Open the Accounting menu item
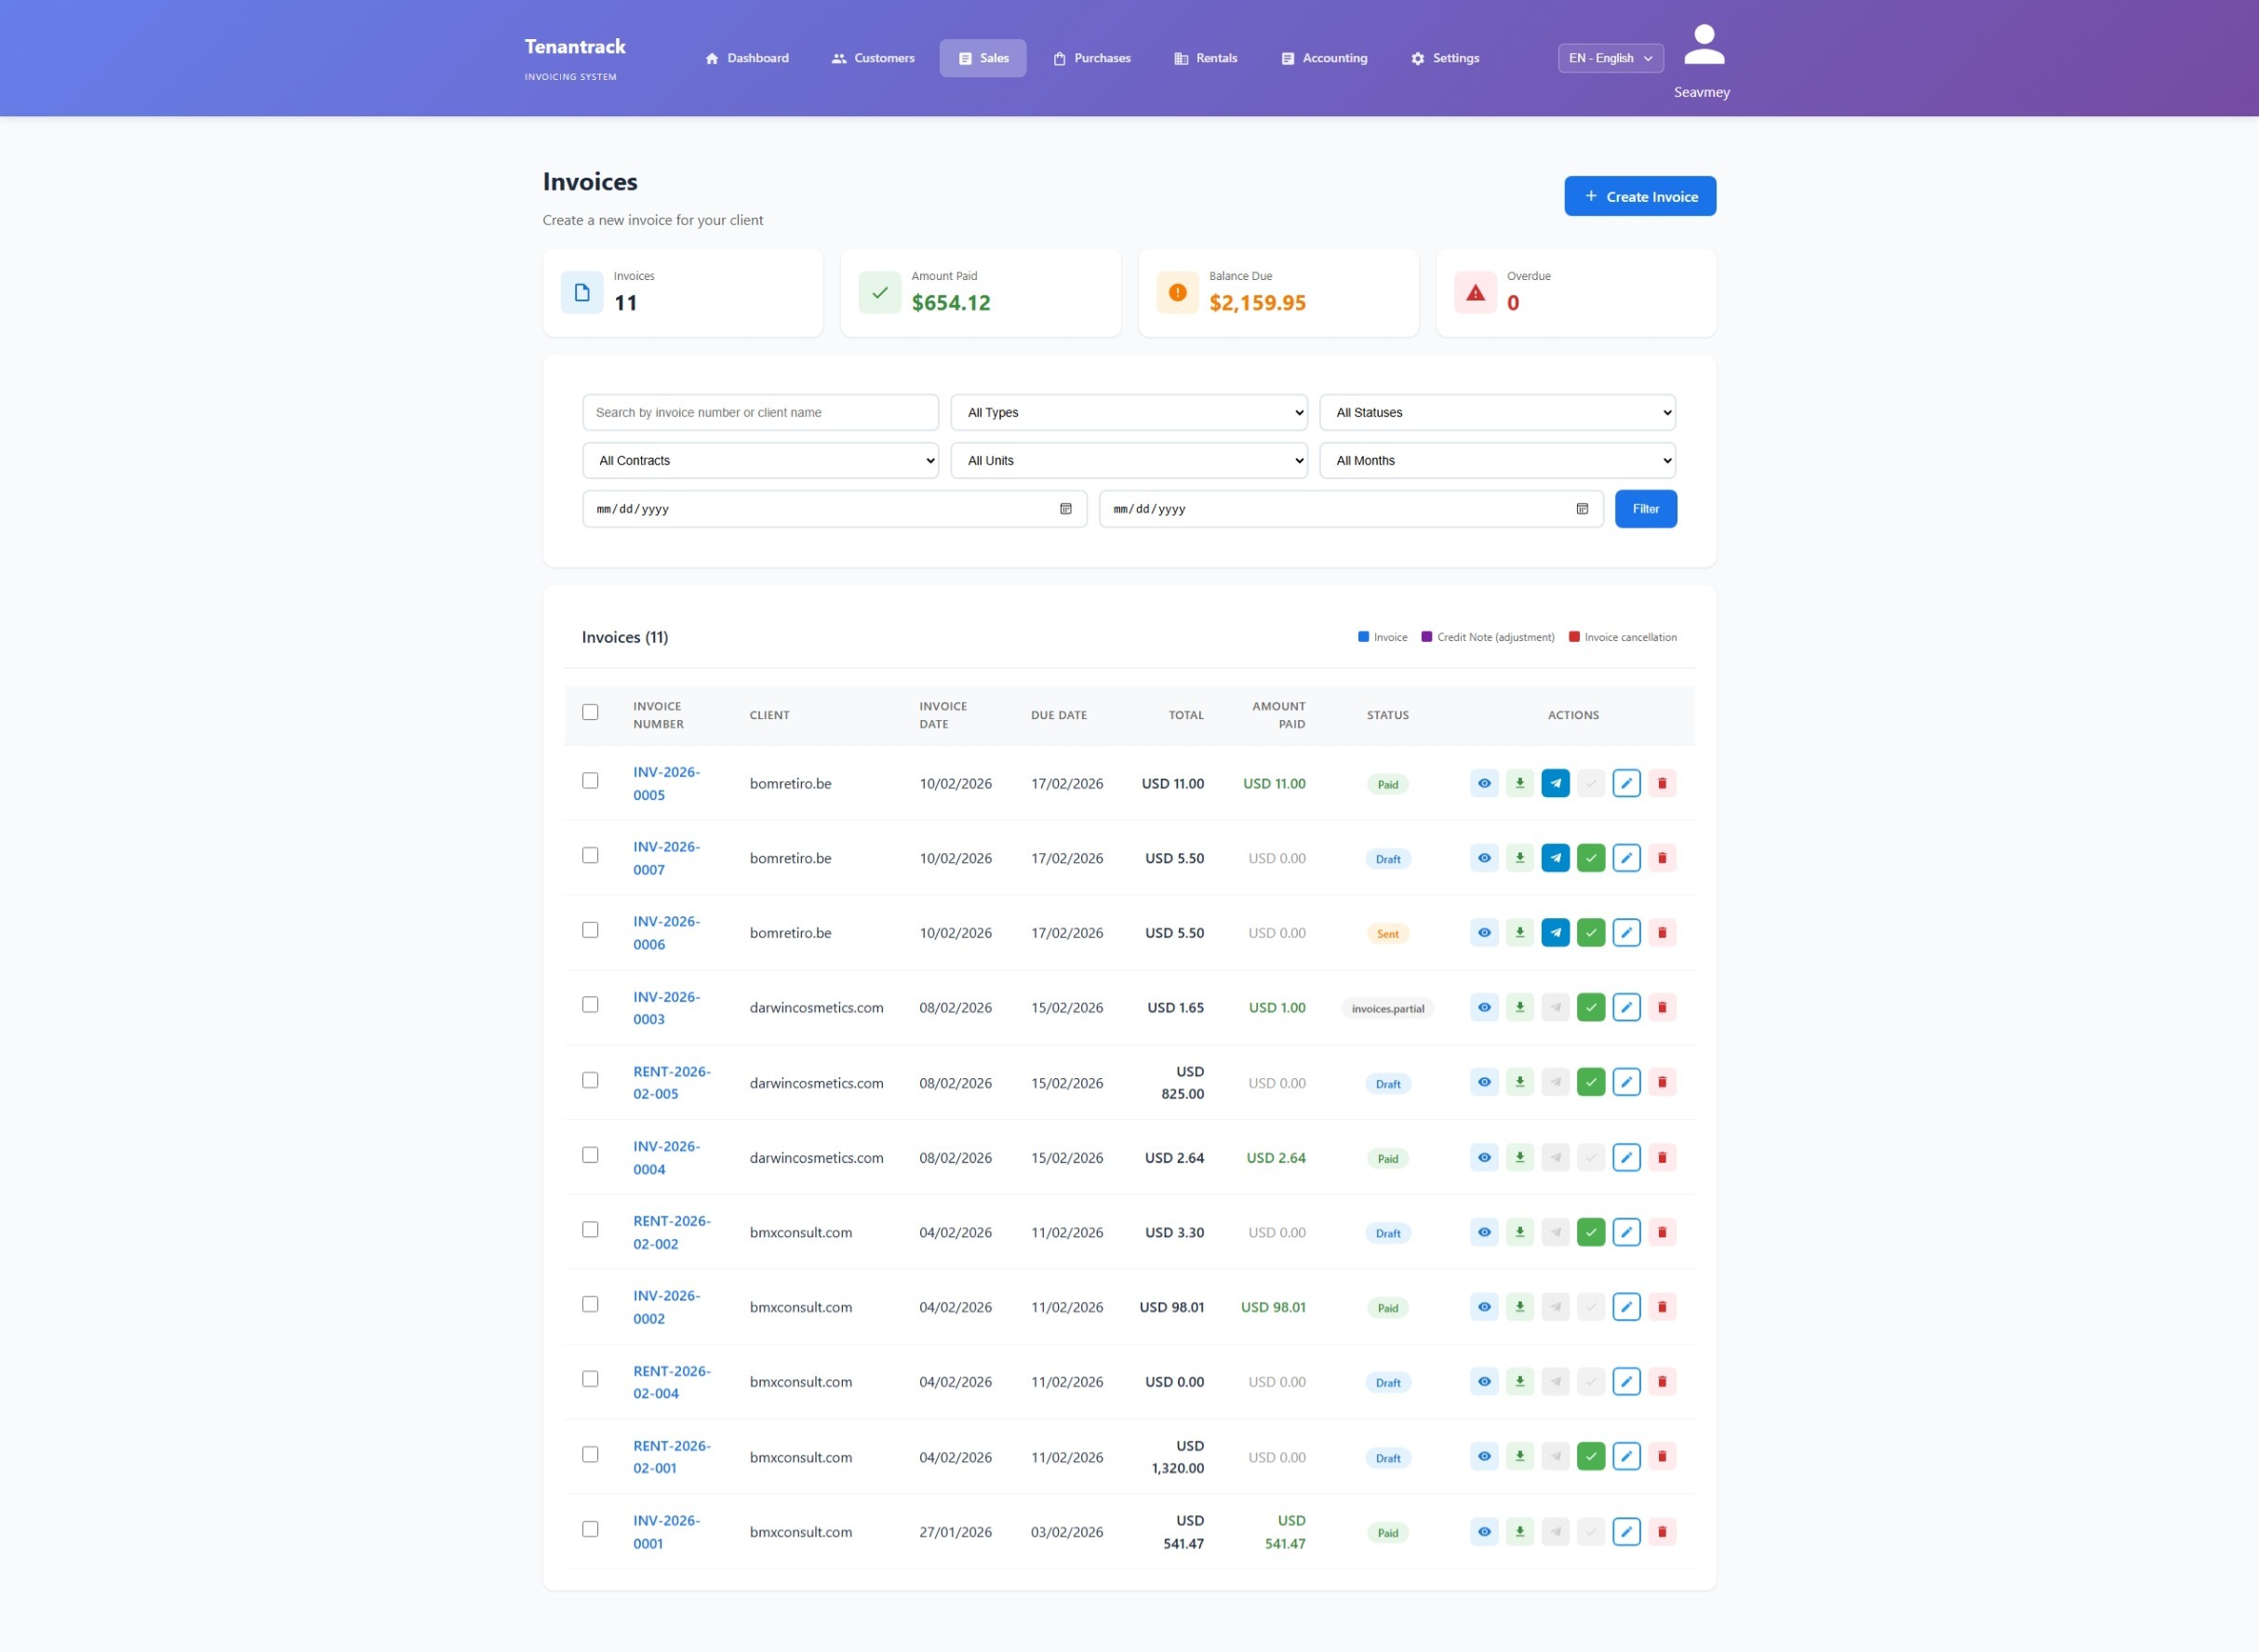The width and height of the screenshot is (2259, 1652). (1324, 58)
